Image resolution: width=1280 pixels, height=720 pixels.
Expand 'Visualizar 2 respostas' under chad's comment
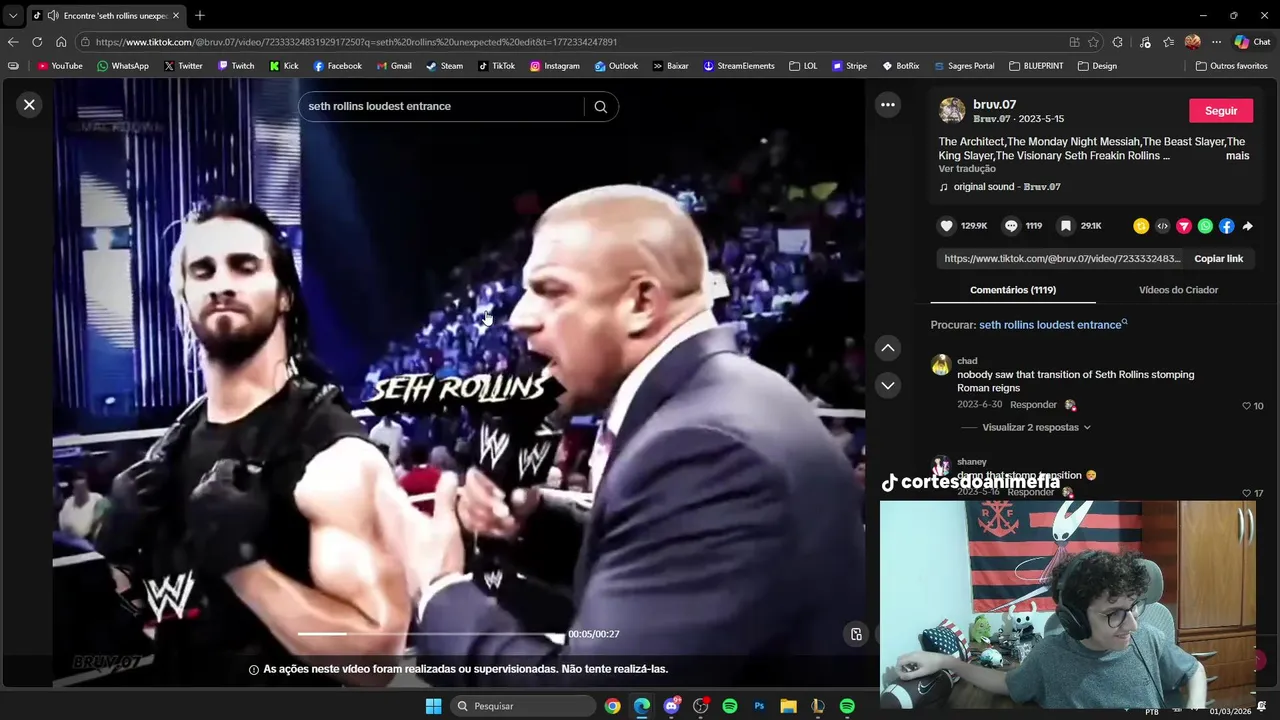[x=1036, y=427]
